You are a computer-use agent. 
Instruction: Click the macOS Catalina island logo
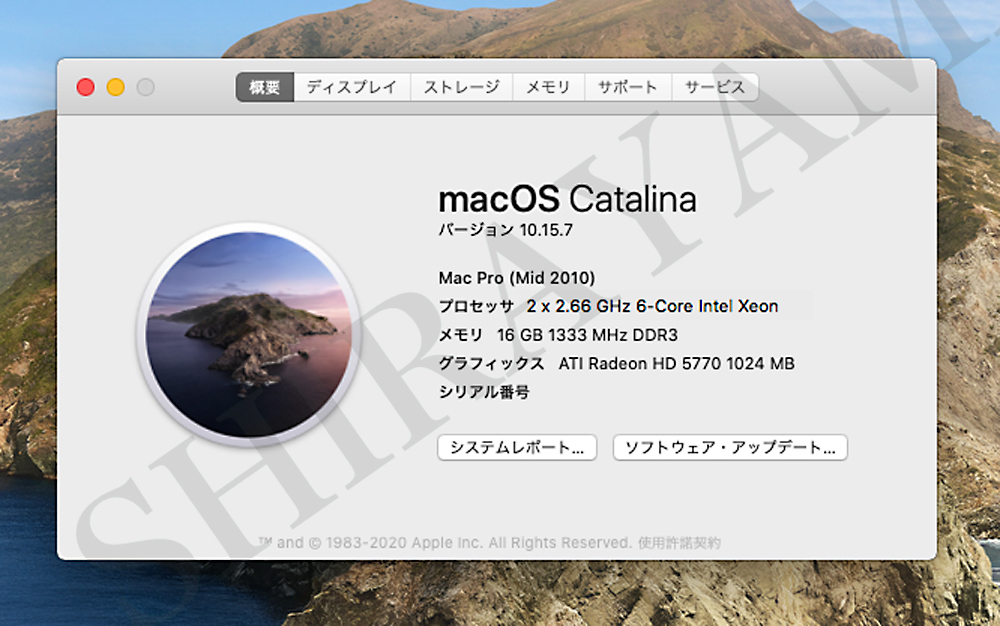(249, 334)
